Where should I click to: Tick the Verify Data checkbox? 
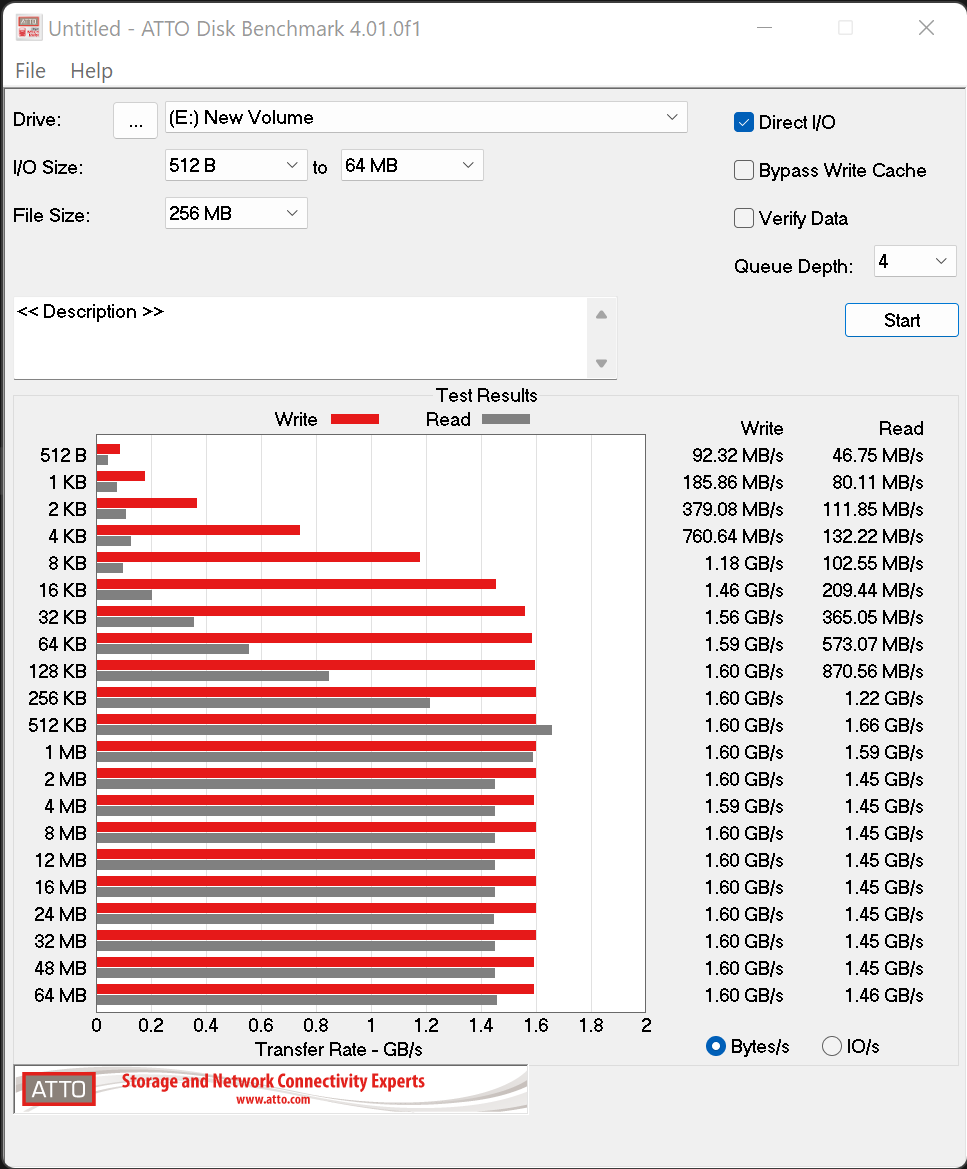[x=744, y=218]
